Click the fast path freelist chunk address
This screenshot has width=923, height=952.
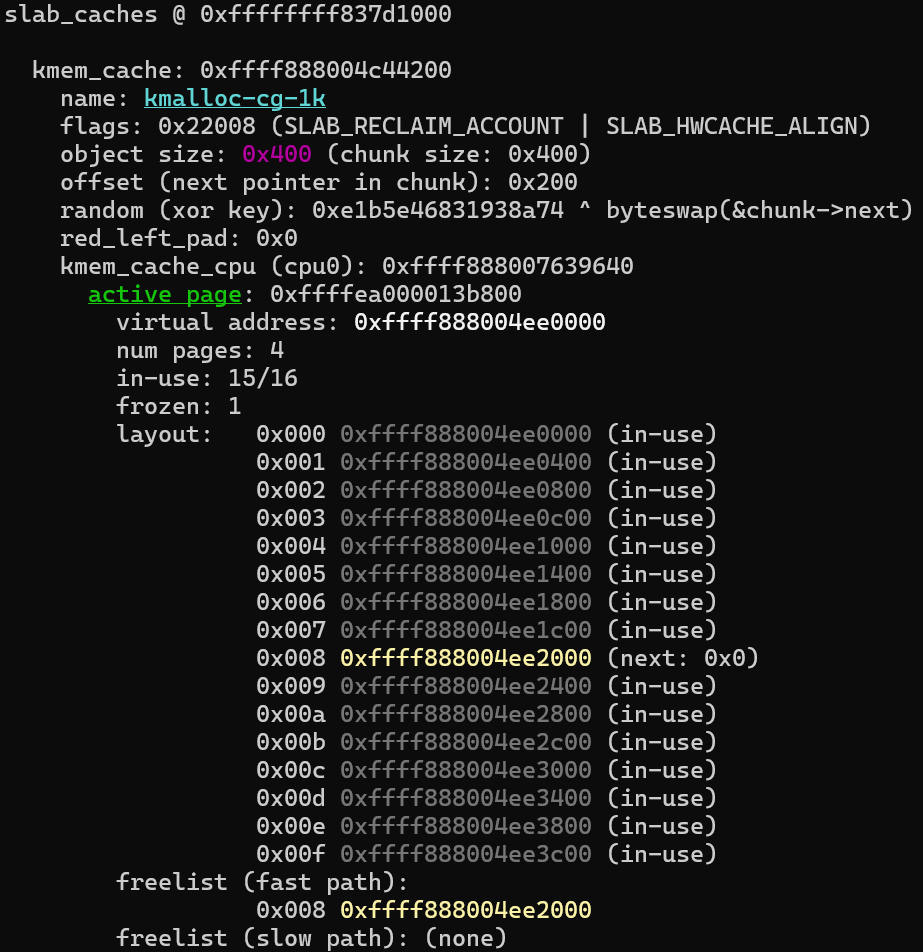click(466, 911)
